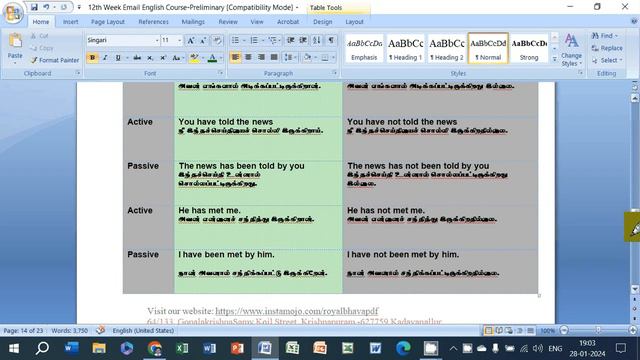
Task: Open the borders dropdown arrow
Action: (x=333, y=58)
